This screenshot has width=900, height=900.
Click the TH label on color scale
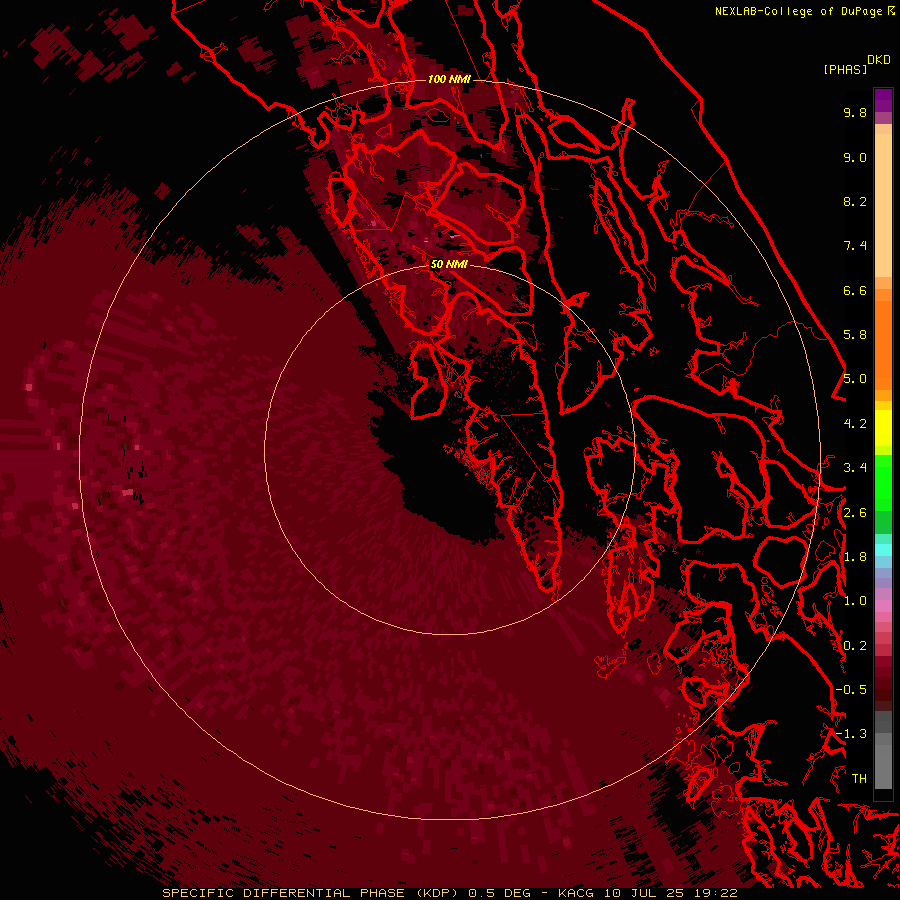pos(859,779)
